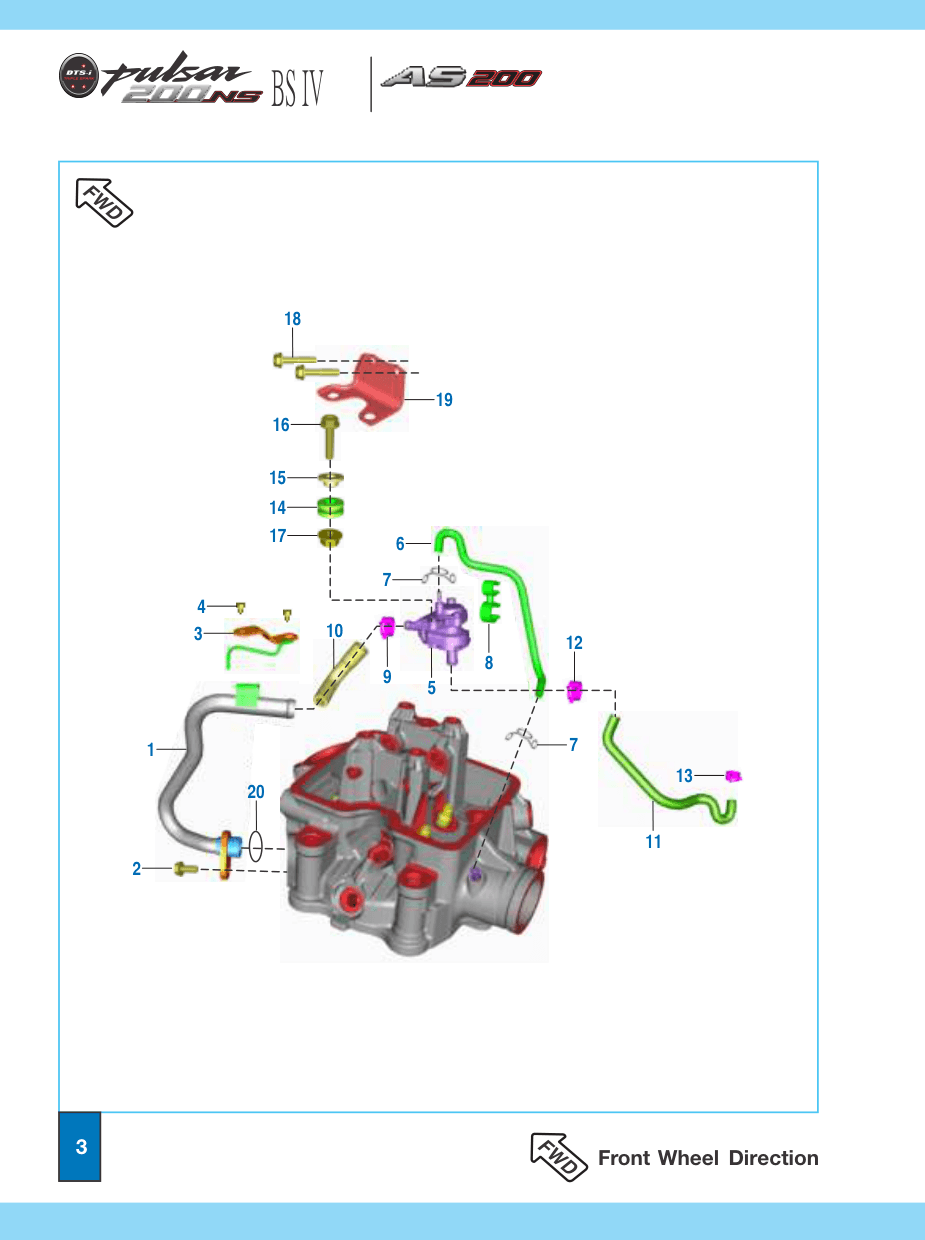Click the AS 200 logo
This screenshot has width=925, height=1240.
pyautogui.click(x=462, y=79)
